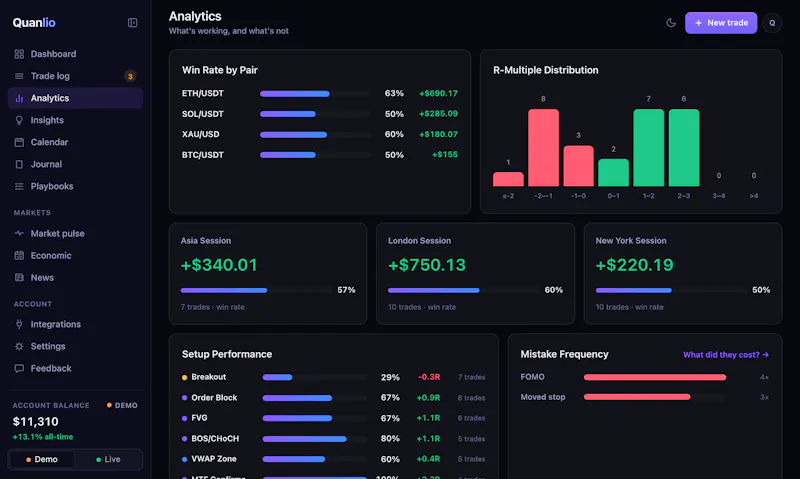The height and width of the screenshot is (479, 800).
Task: Collapse the sidebar with the panel icon
Action: coord(132,22)
